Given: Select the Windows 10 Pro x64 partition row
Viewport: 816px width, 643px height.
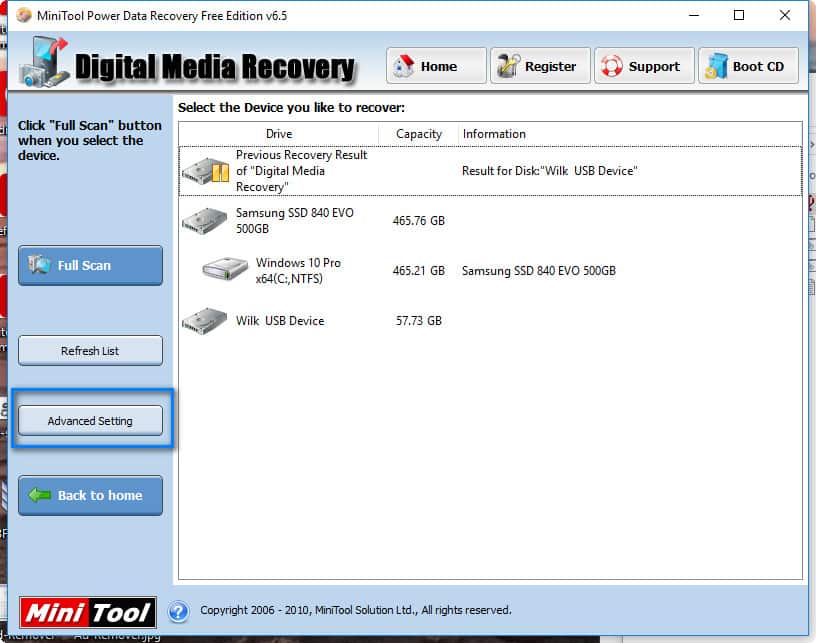Looking at the screenshot, I should click(298, 270).
